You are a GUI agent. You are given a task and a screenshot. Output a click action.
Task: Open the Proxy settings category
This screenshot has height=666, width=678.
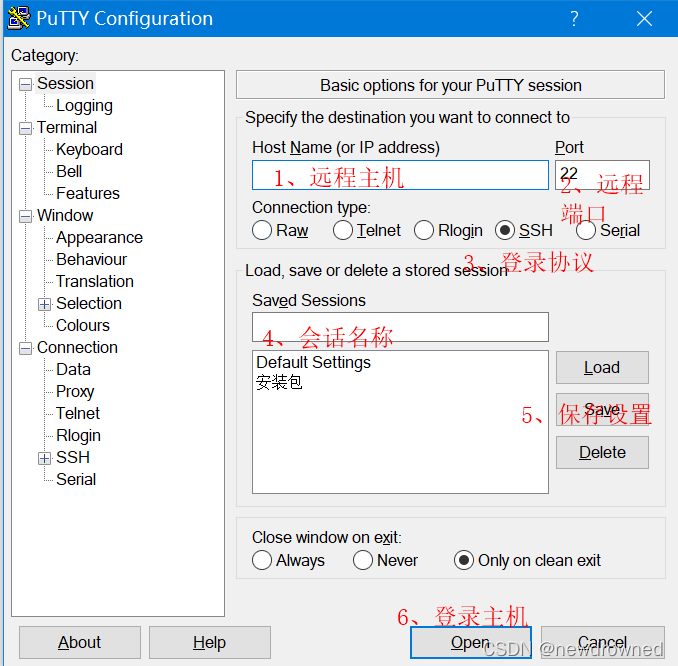point(75,392)
